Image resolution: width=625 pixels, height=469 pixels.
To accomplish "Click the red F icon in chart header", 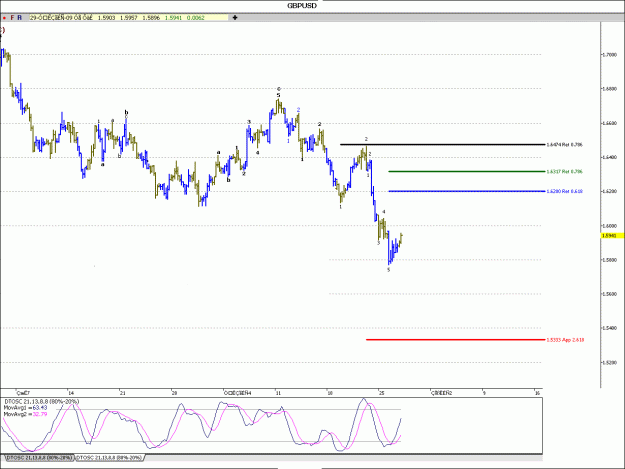I will 12,18.
